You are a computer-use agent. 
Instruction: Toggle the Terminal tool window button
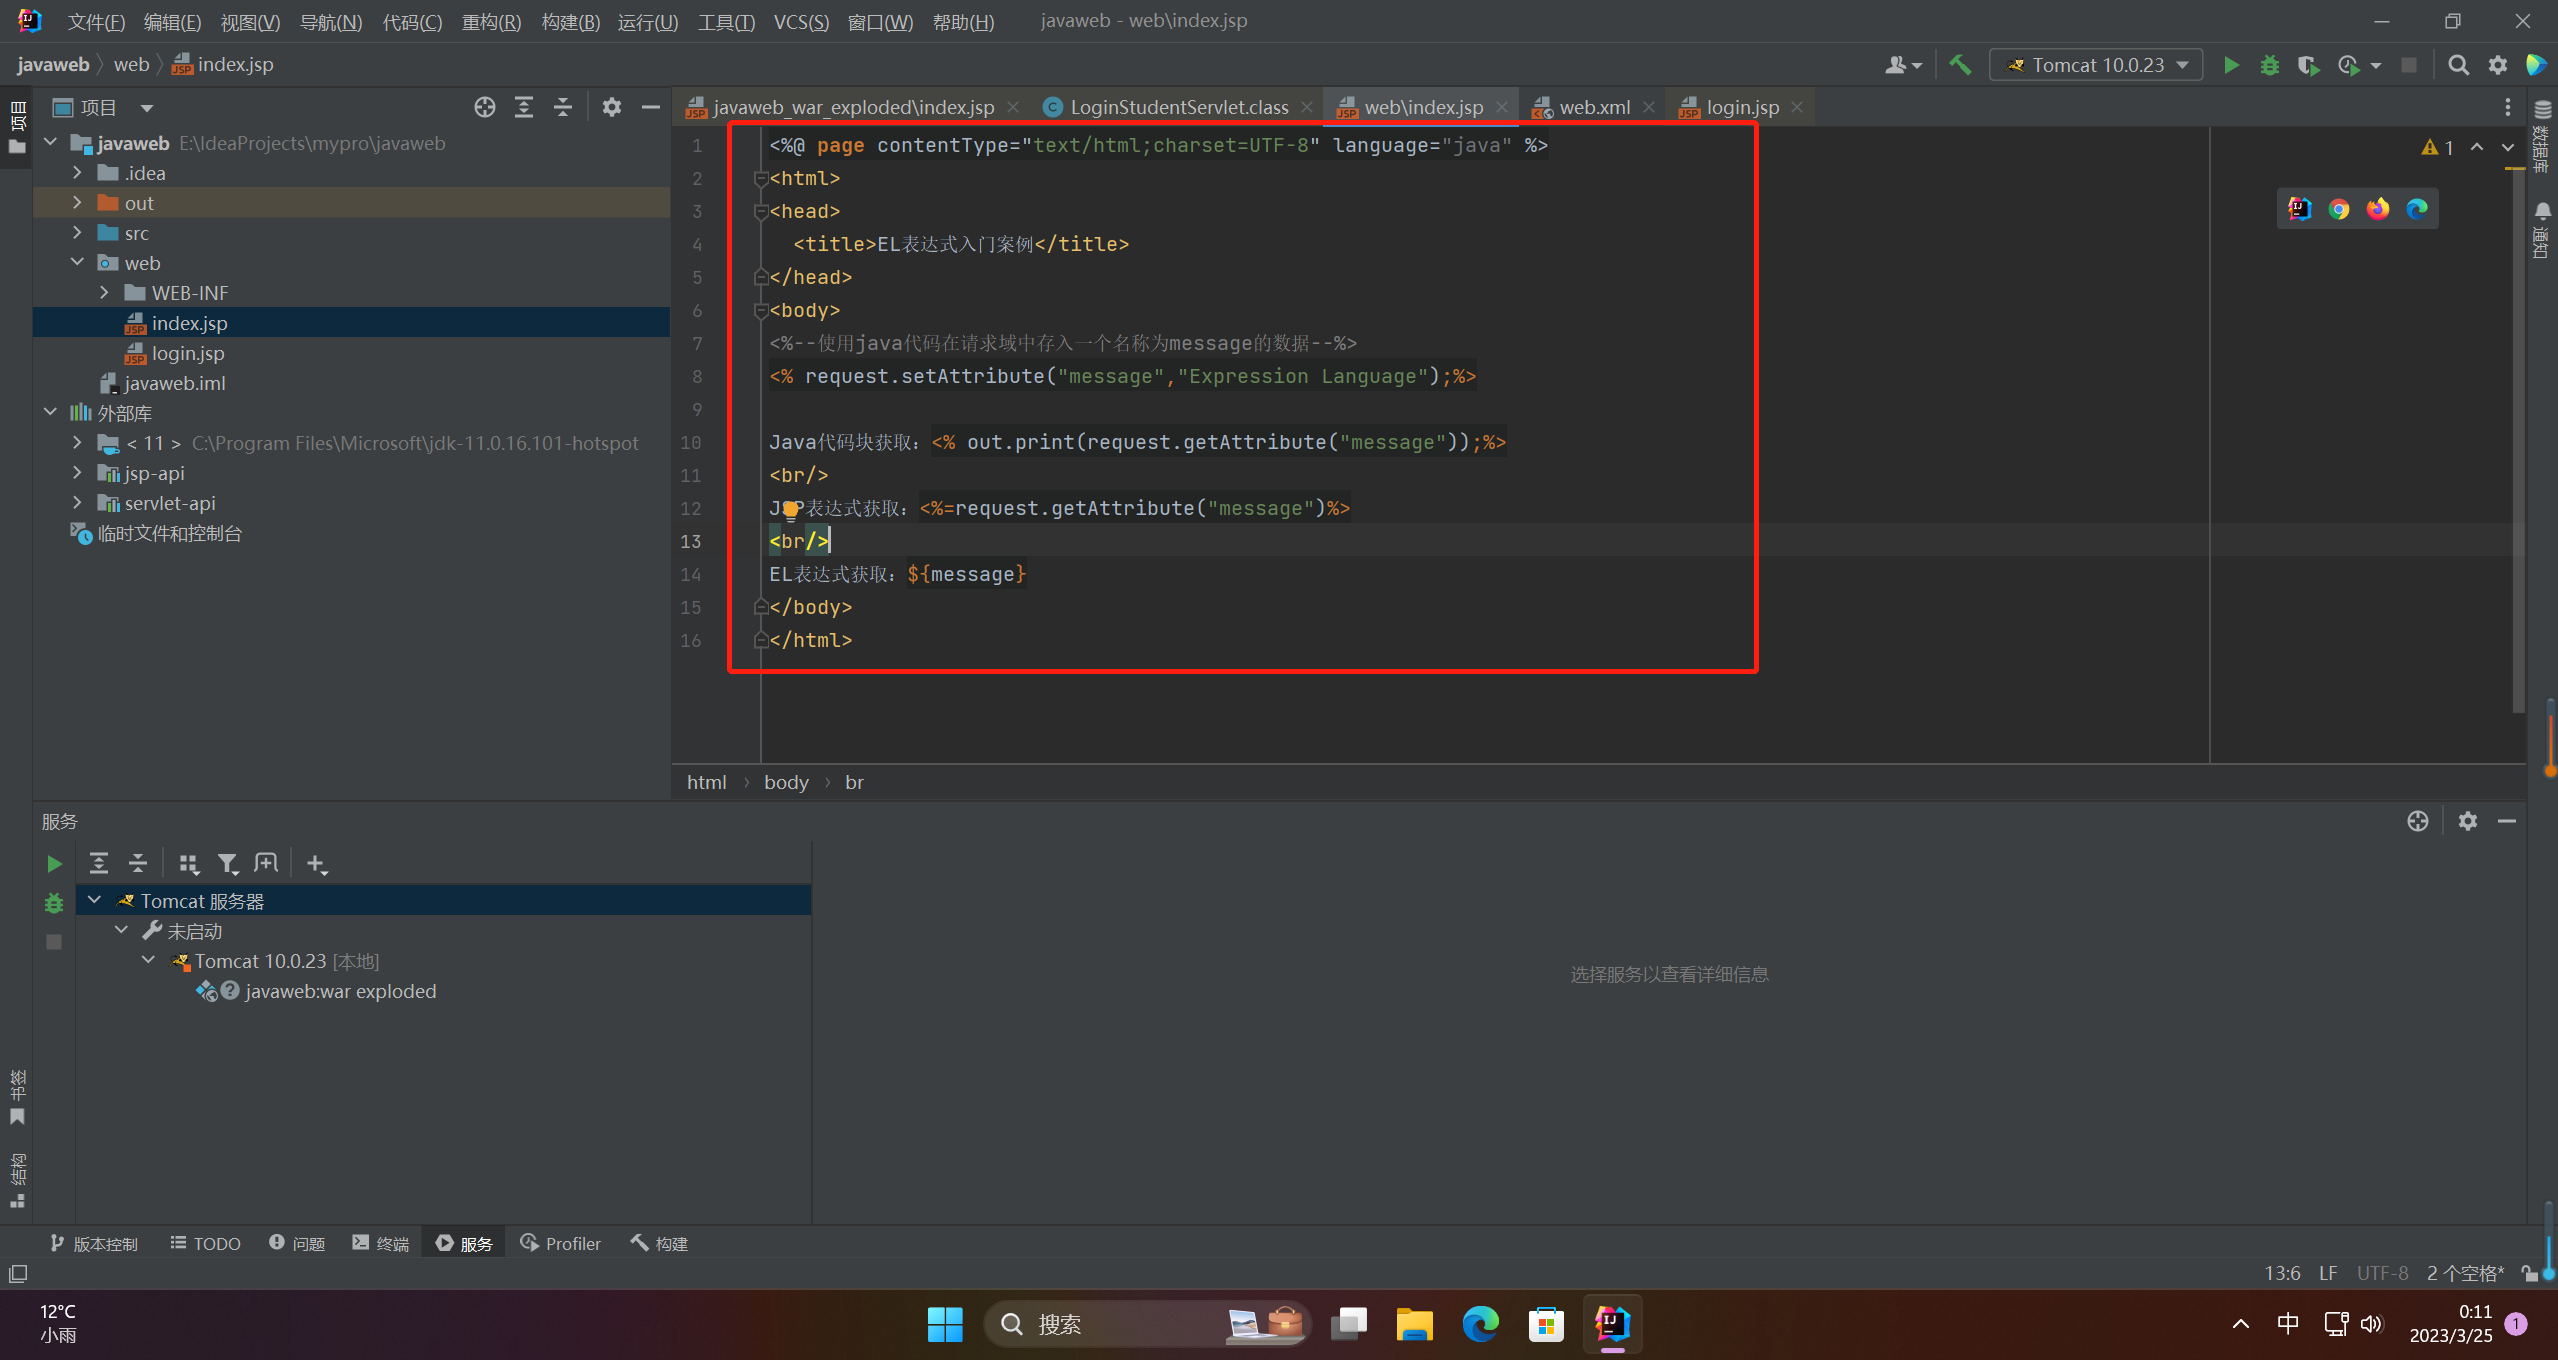click(x=381, y=1243)
